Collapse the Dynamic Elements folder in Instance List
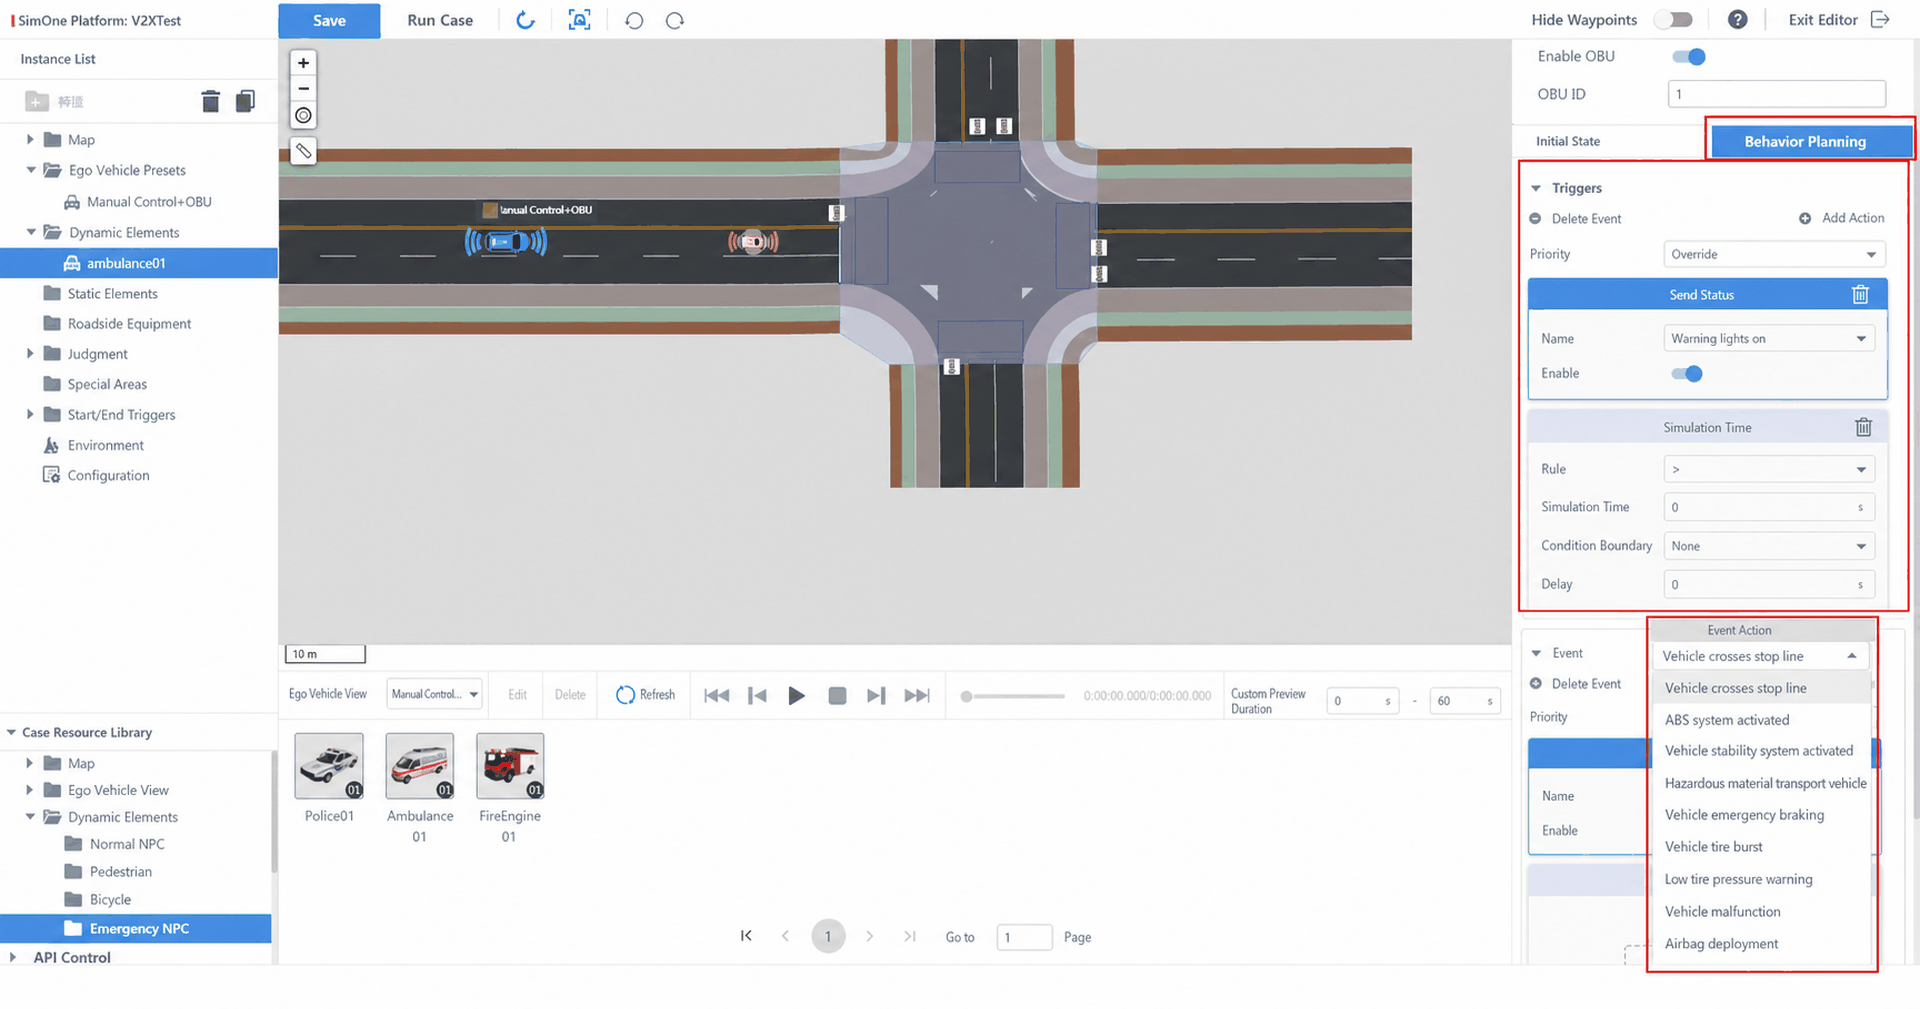Screen dimensions: 1920x1009 [x=31, y=232]
